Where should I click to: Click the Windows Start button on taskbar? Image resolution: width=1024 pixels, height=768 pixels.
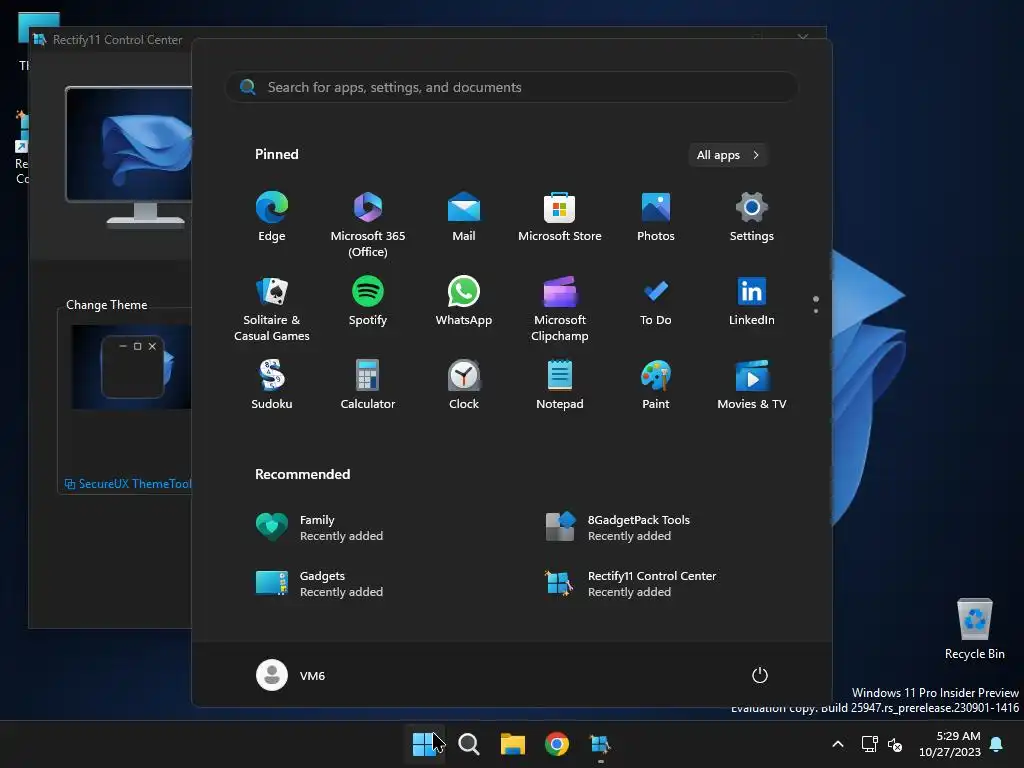click(x=424, y=744)
